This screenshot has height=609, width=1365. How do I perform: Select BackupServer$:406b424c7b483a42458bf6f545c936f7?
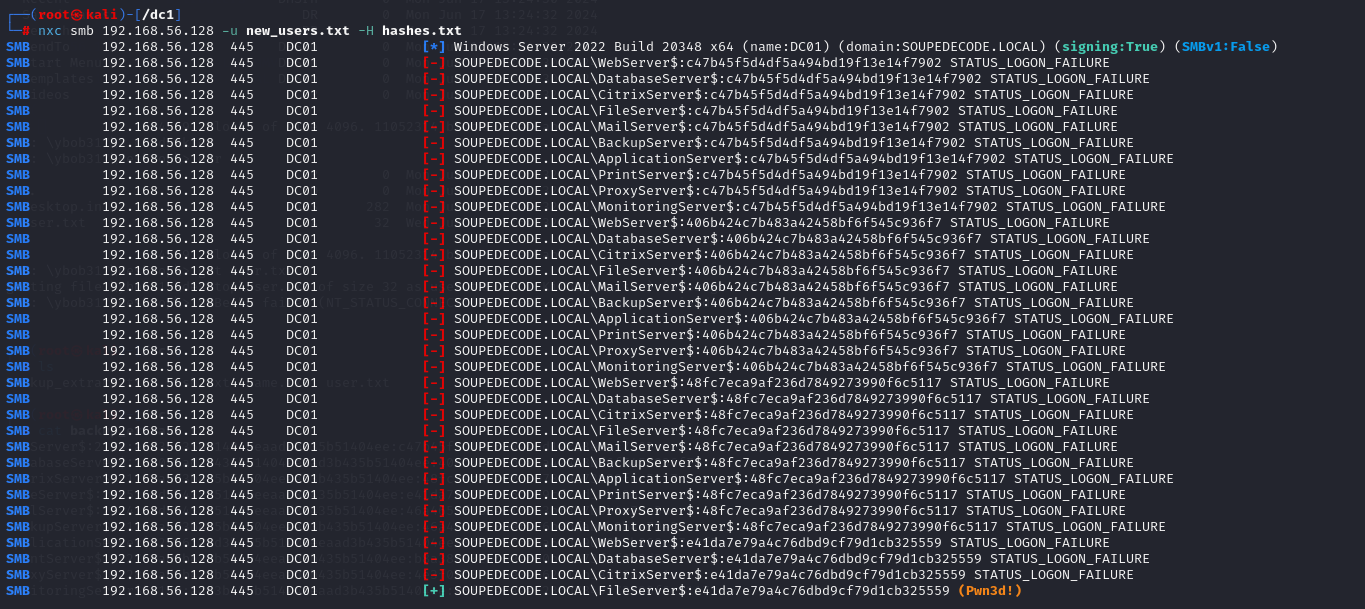click(x=782, y=303)
